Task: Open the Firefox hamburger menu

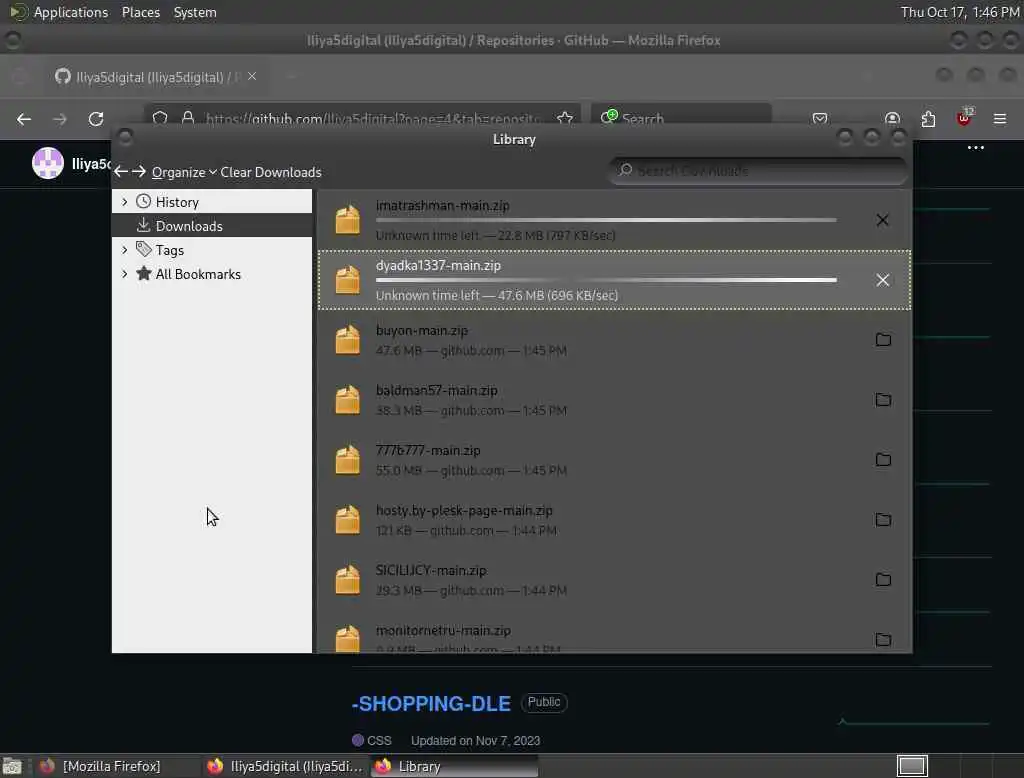Action: tap(1000, 119)
